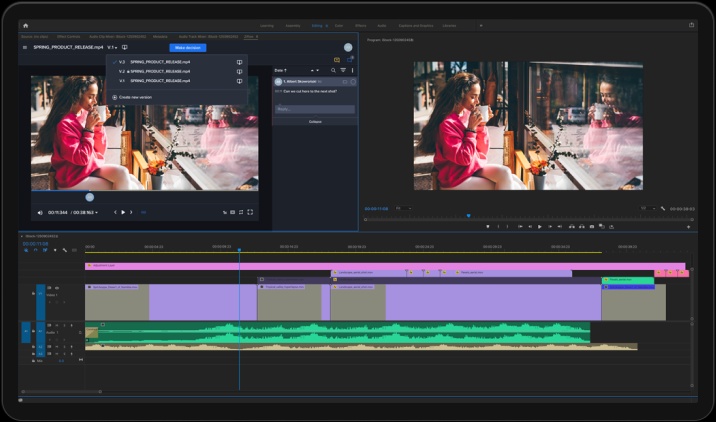Open the Fit zoom level dropdown
716x422 pixels.
tap(403, 208)
